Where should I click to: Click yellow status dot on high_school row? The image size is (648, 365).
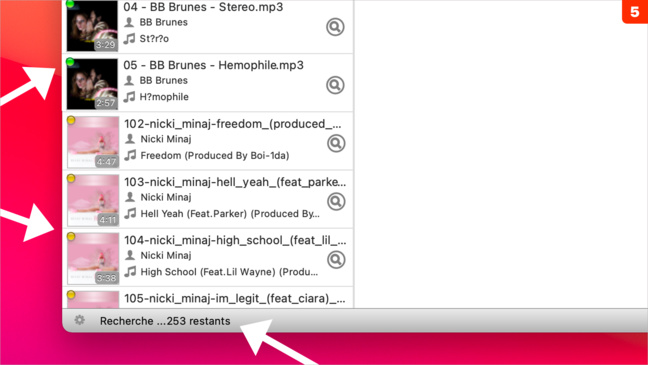tap(71, 237)
